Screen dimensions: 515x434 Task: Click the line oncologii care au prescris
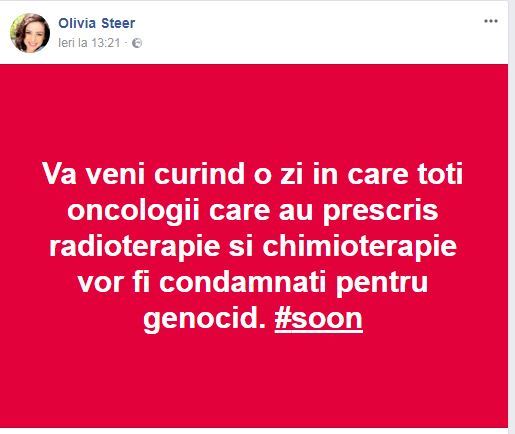point(253,211)
